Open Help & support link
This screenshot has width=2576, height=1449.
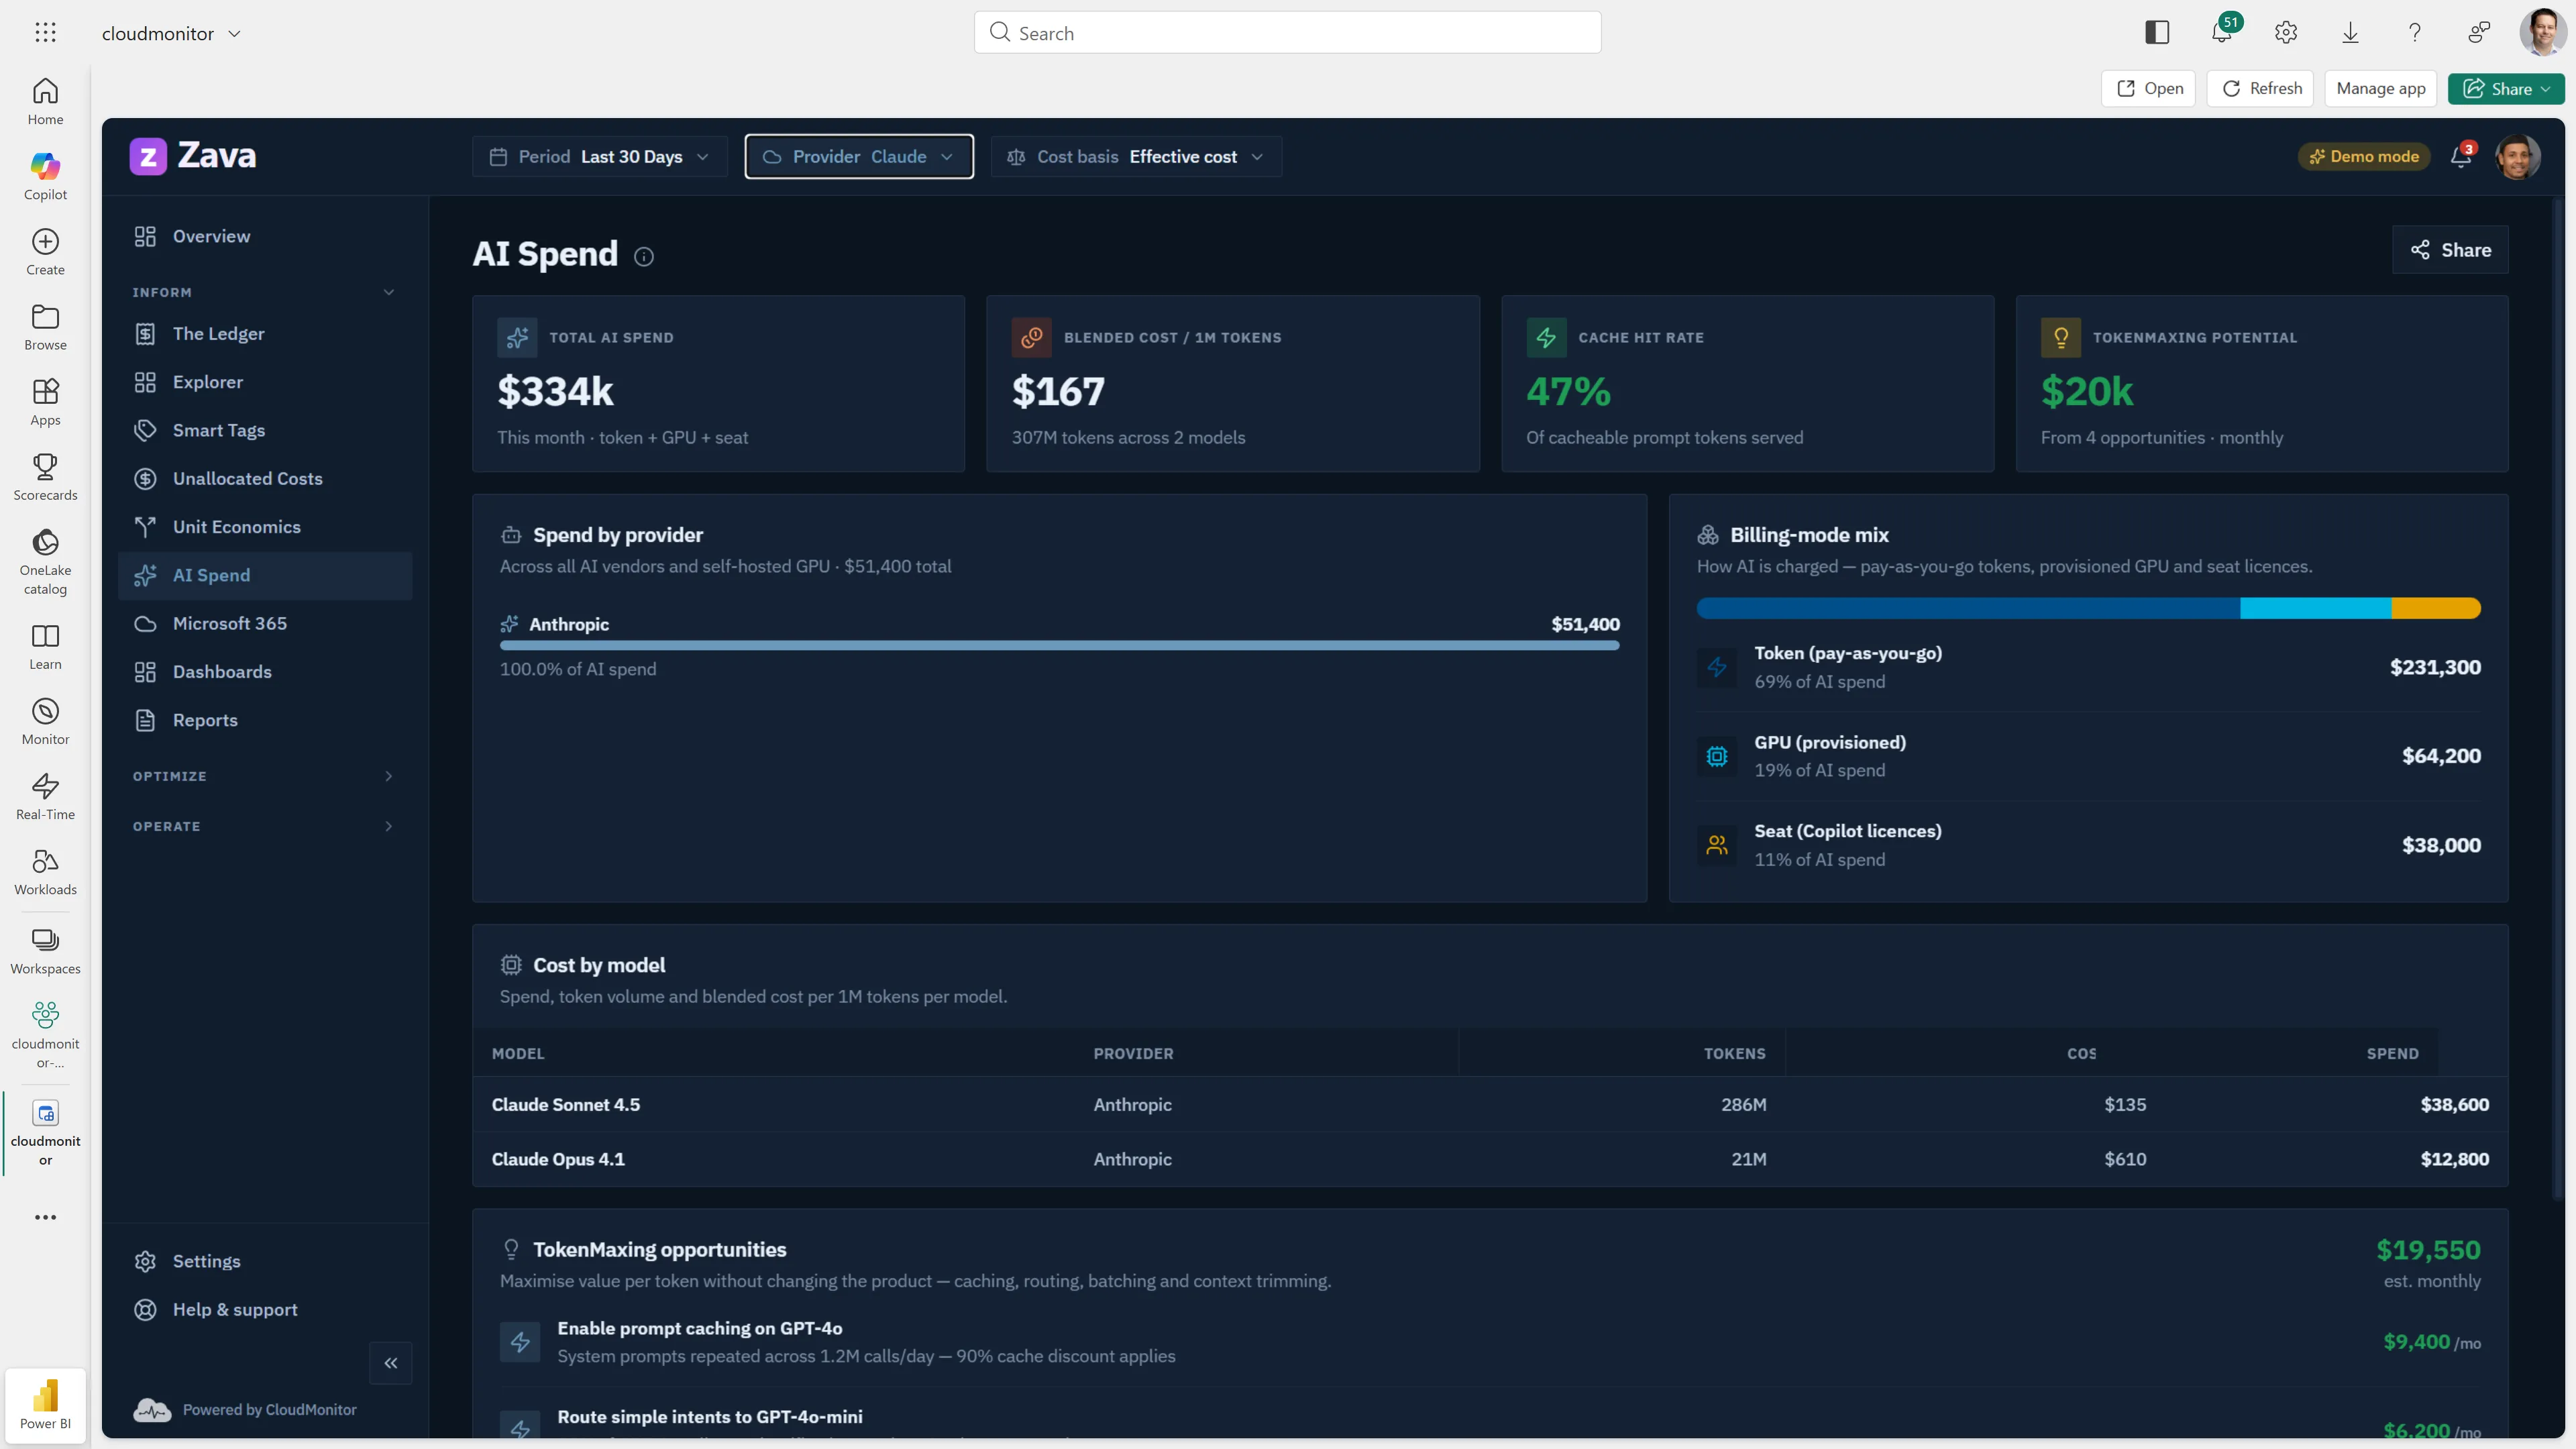click(265, 1310)
